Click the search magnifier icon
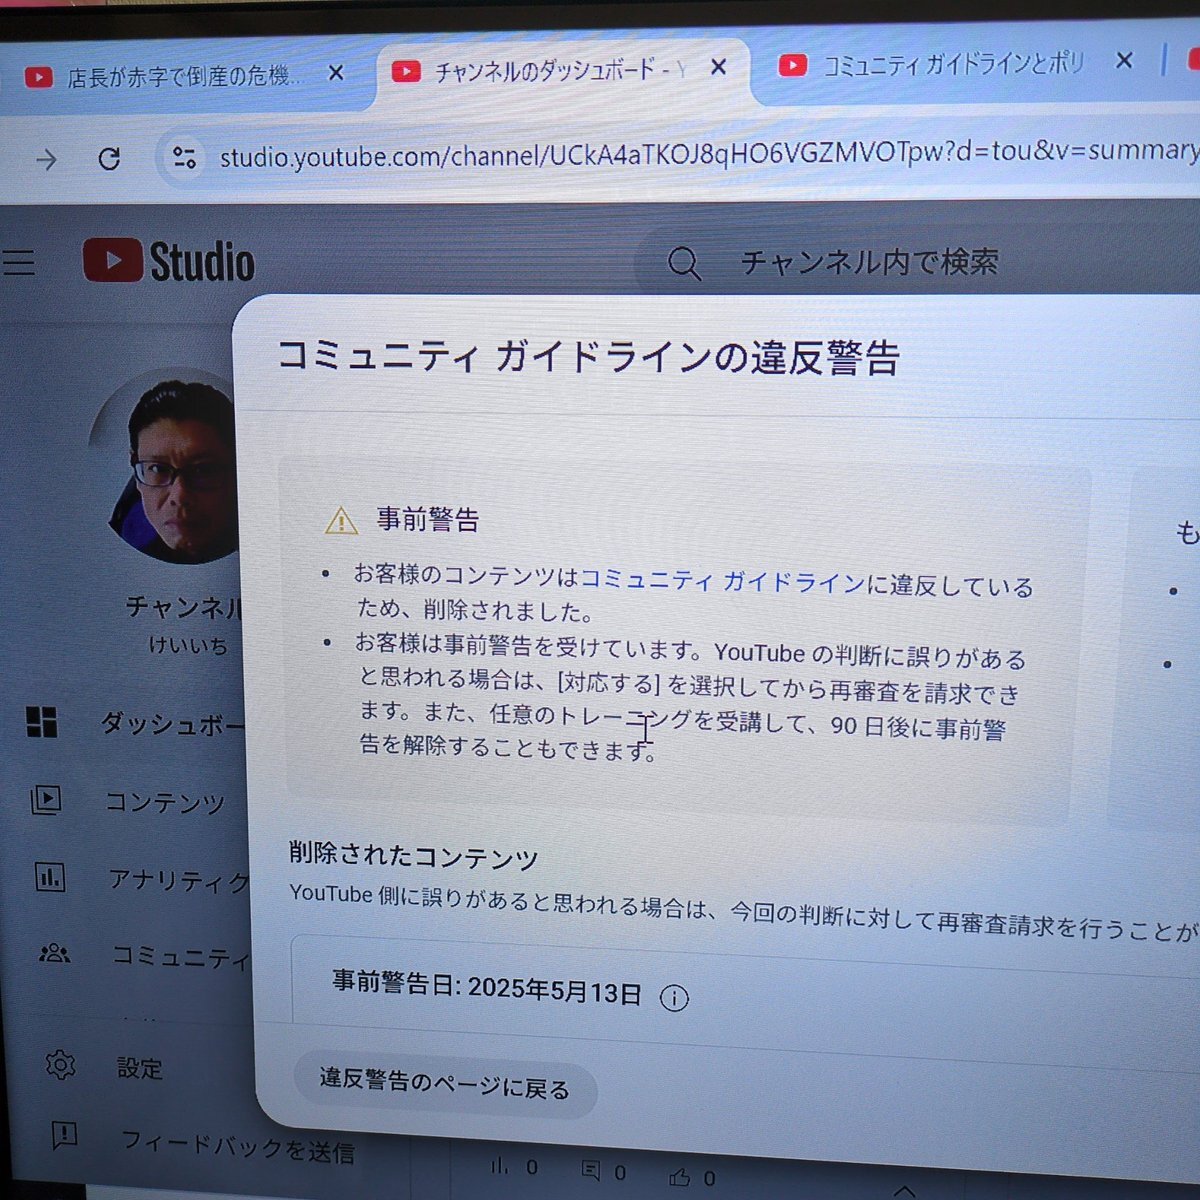1200x1200 pixels. pos(684,263)
